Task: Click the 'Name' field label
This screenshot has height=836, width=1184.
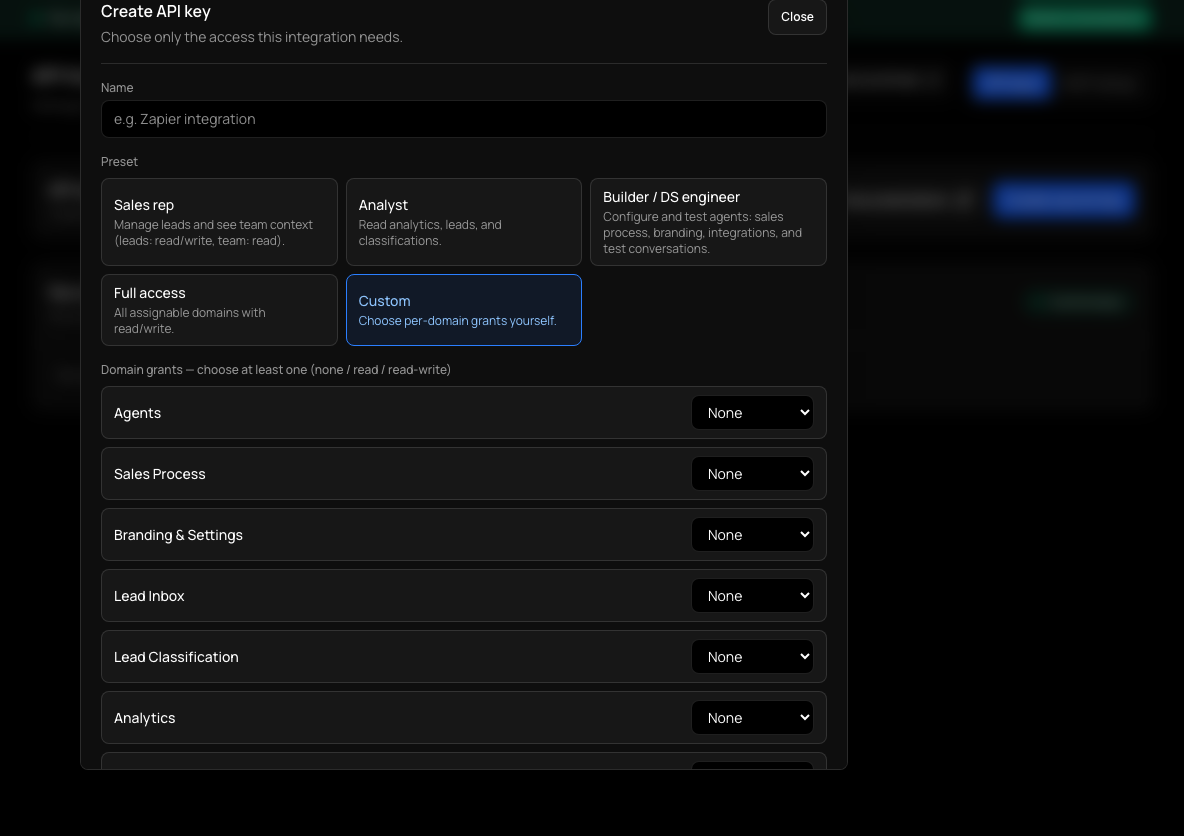Action: pos(117,88)
